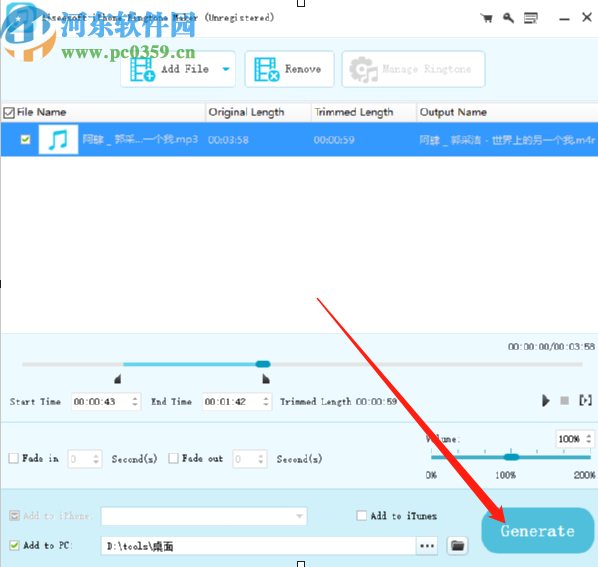Click the trim start marker
The image size is (598, 567).
pos(118,379)
